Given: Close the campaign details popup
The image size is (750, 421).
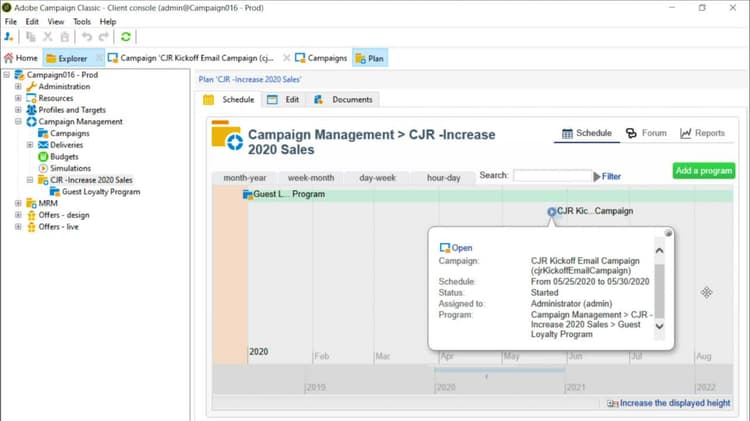Looking at the screenshot, I should (668, 233).
